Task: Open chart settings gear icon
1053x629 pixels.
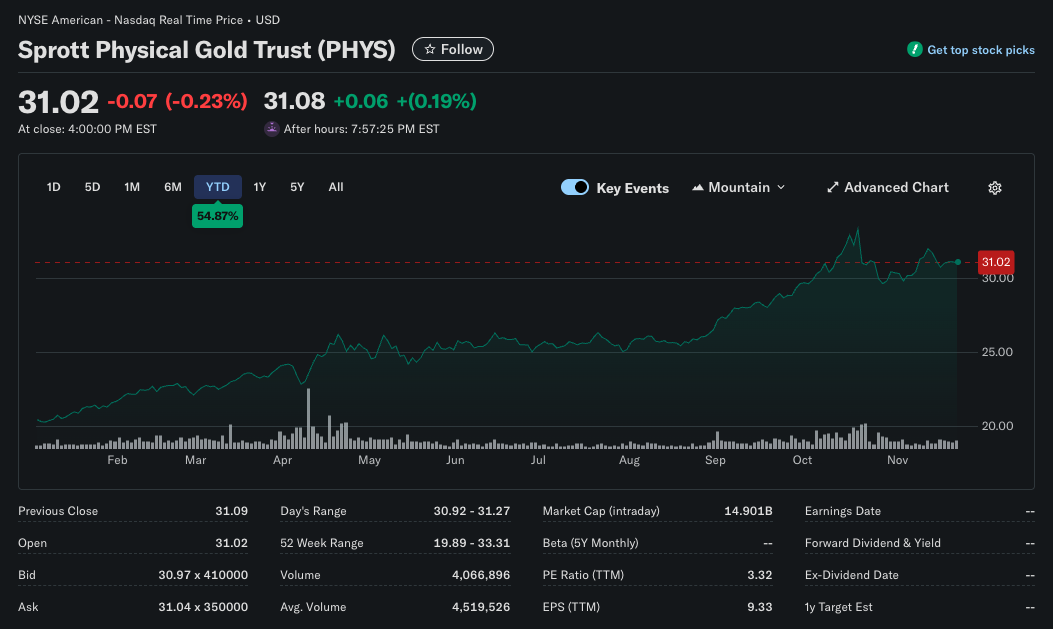Action: coord(994,188)
